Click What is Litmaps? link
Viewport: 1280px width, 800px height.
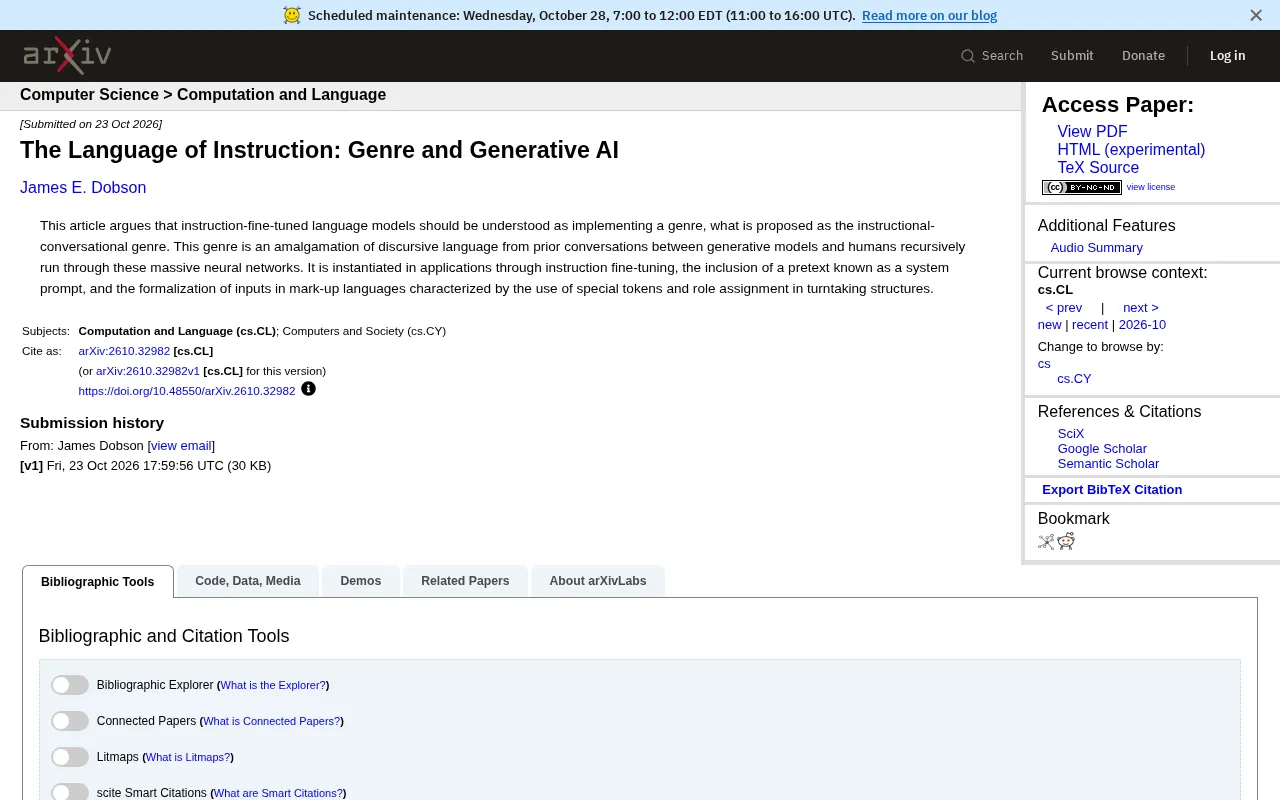(x=188, y=757)
